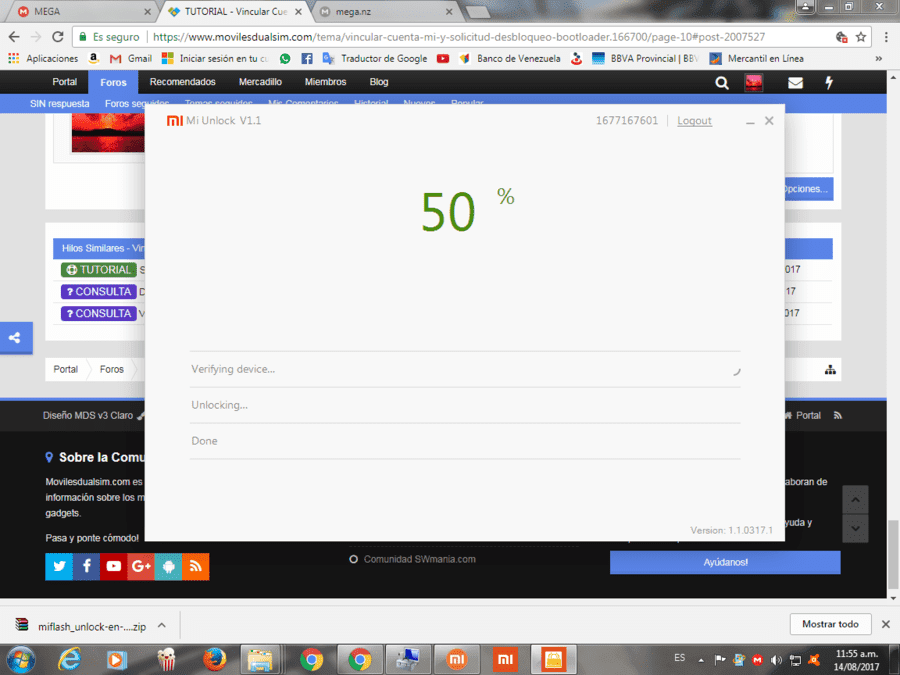Click the Ayúdanos! button
Image resolution: width=900 pixels, height=675 pixels.
click(x=725, y=562)
